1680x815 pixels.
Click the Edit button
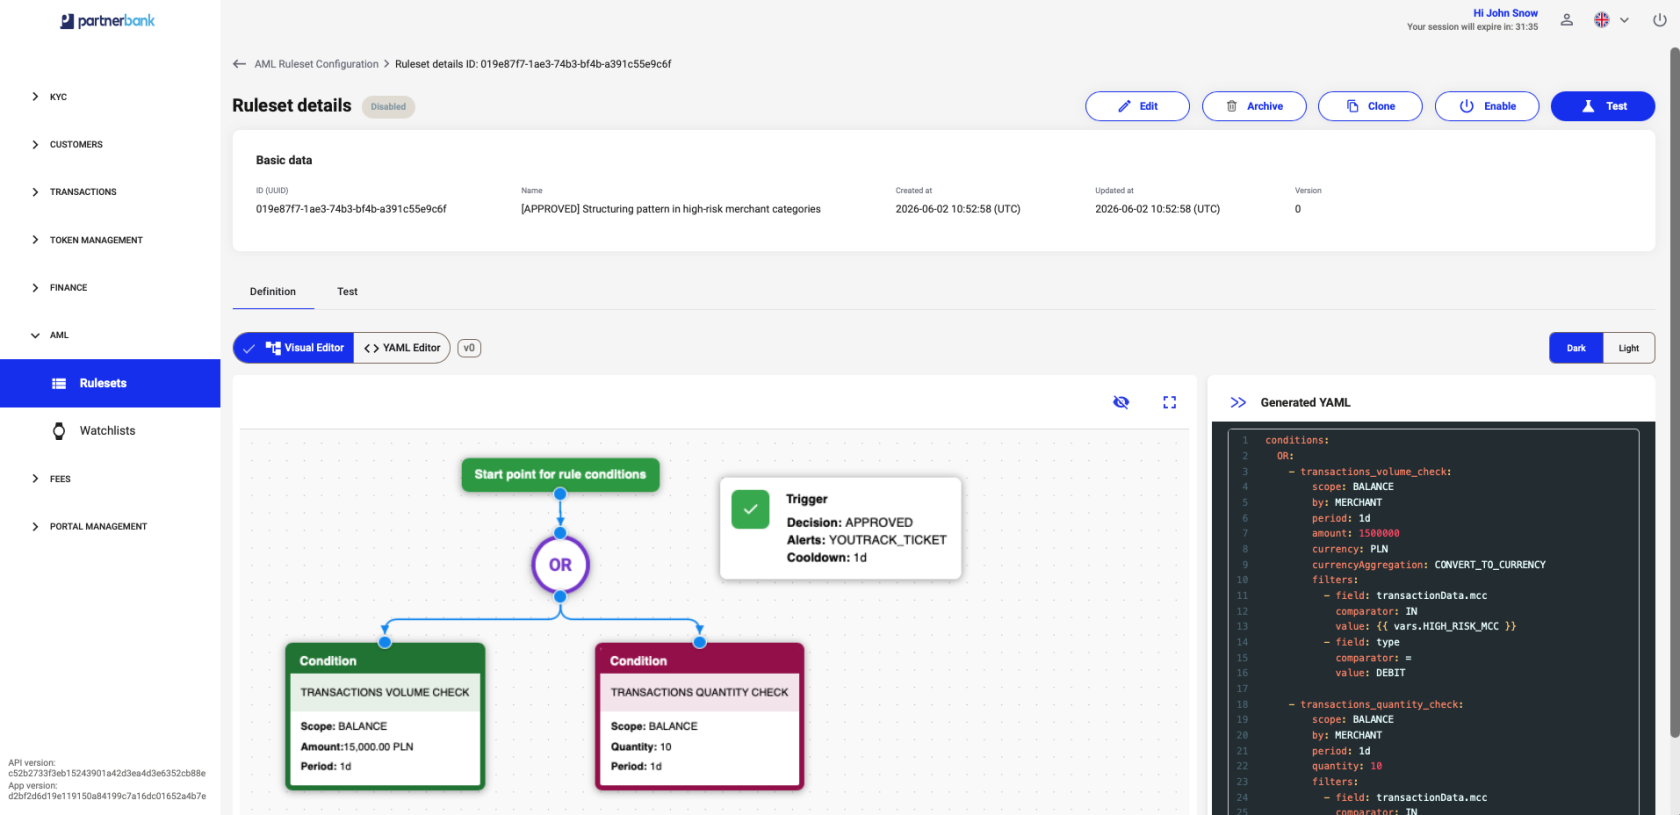pos(1137,106)
